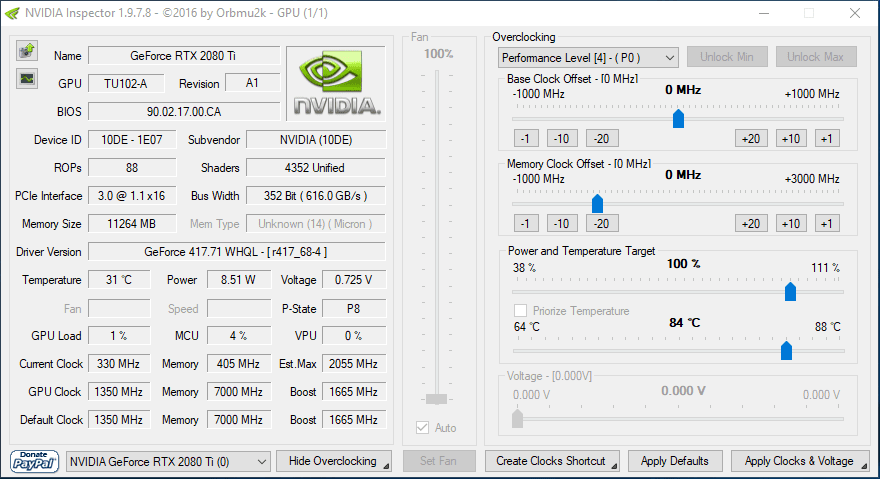Click the Bus Width value 352 Bit

point(316,196)
